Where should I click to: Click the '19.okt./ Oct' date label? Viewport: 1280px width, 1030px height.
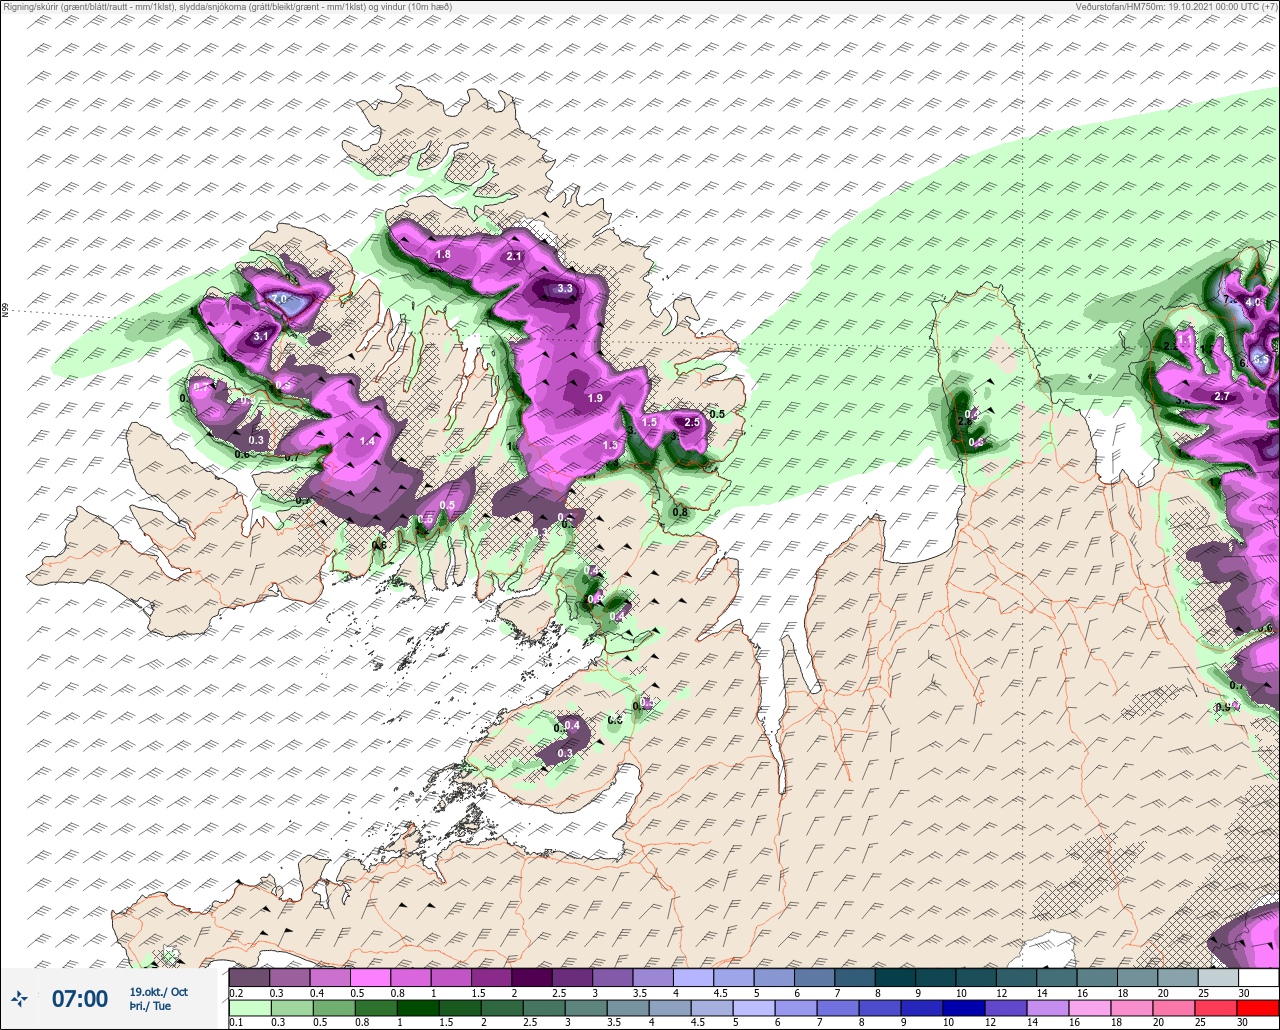[158, 991]
